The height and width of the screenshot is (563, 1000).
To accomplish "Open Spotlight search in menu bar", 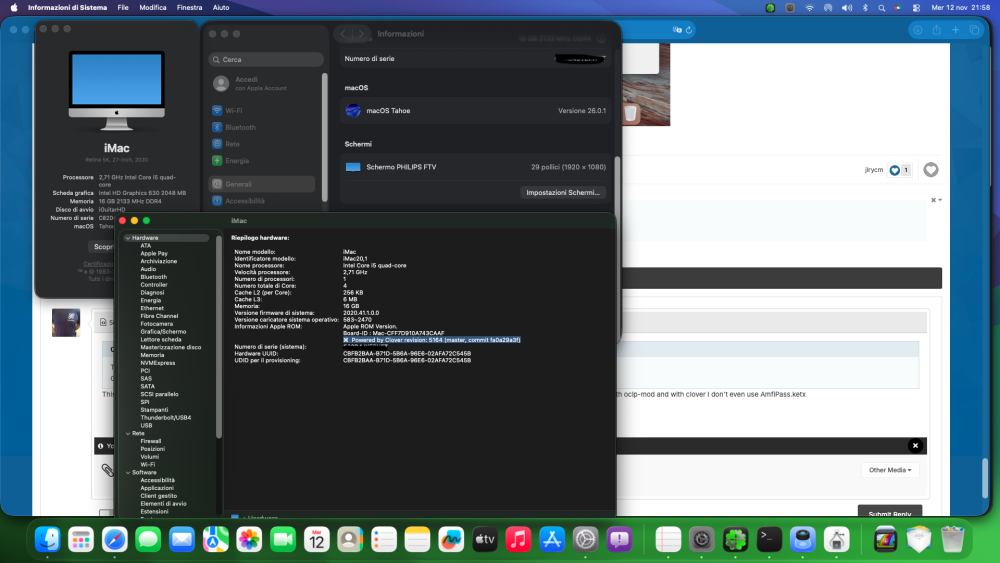I will (881, 8).
